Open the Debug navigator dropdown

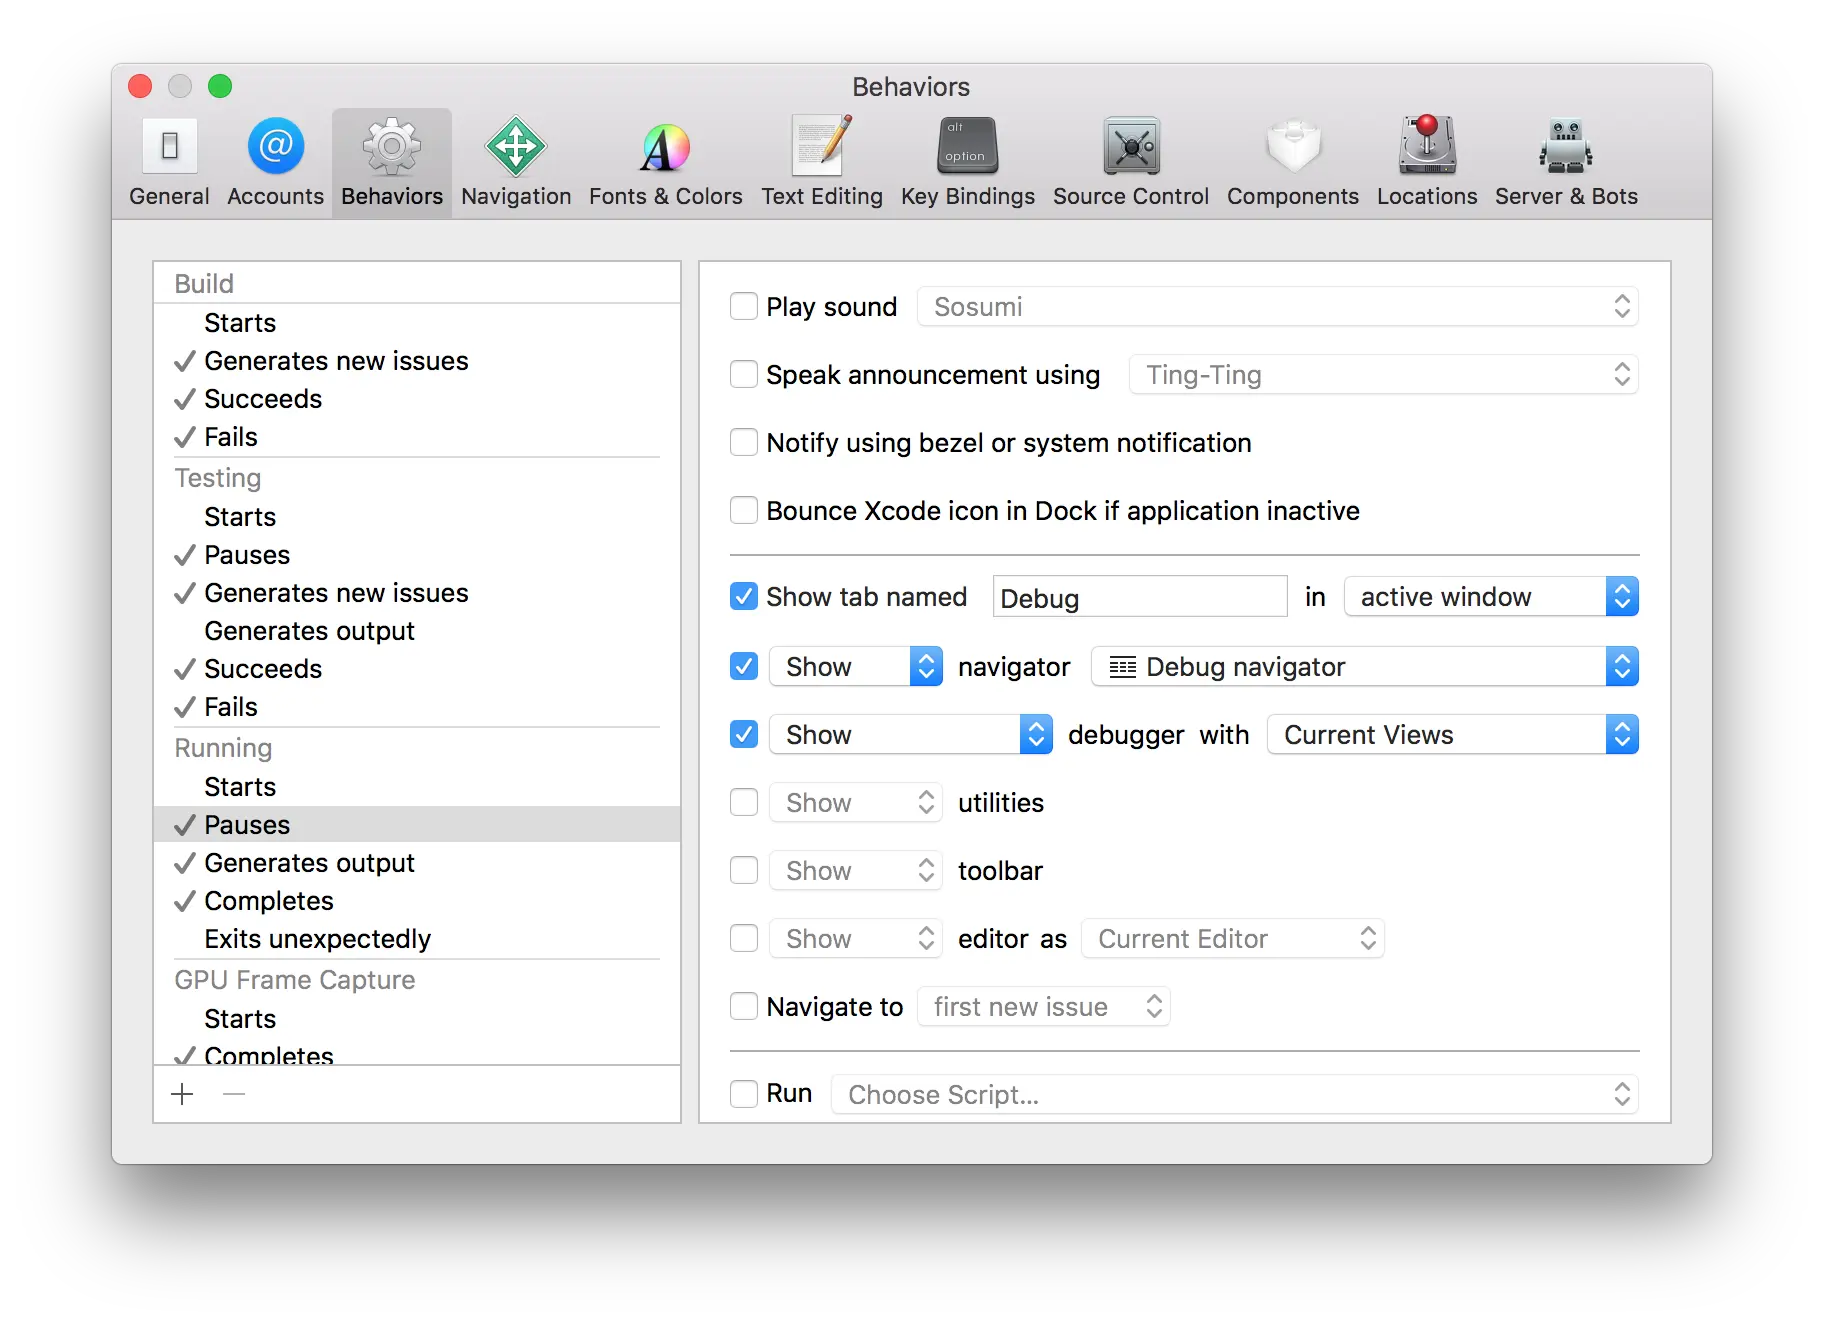pos(1365,667)
